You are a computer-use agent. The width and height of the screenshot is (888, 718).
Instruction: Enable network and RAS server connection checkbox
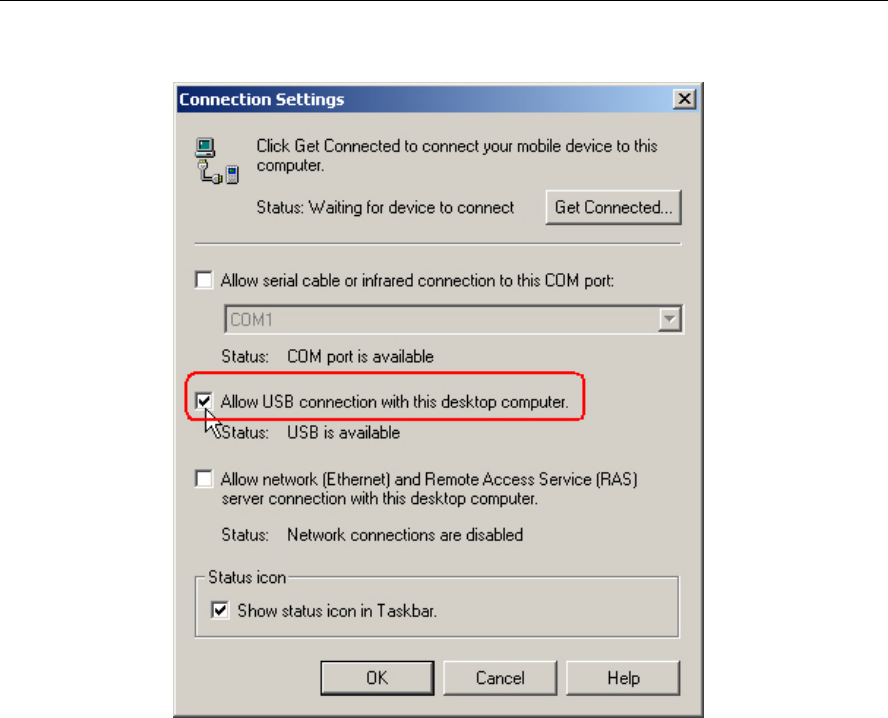pyautogui.click(x=204, y=478)
